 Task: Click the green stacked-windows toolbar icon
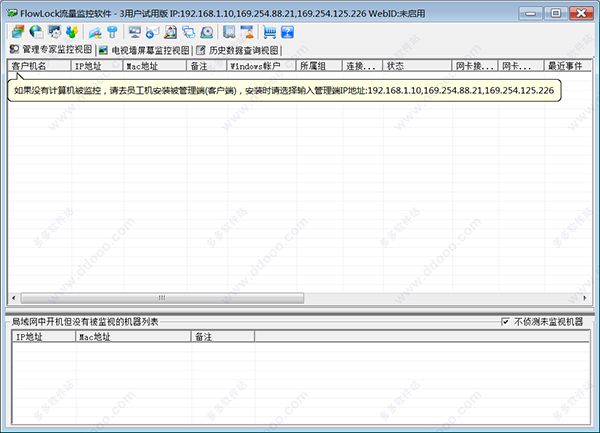[x=18, y=32]
